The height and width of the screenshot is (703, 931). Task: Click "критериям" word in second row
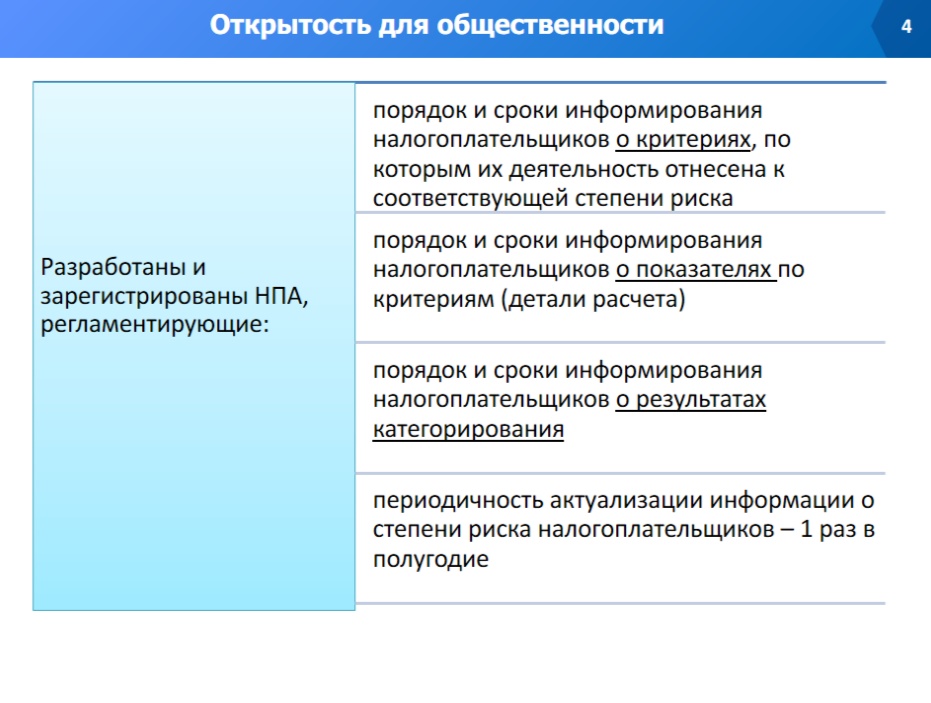pyautogui.click(x=433, y=300)
